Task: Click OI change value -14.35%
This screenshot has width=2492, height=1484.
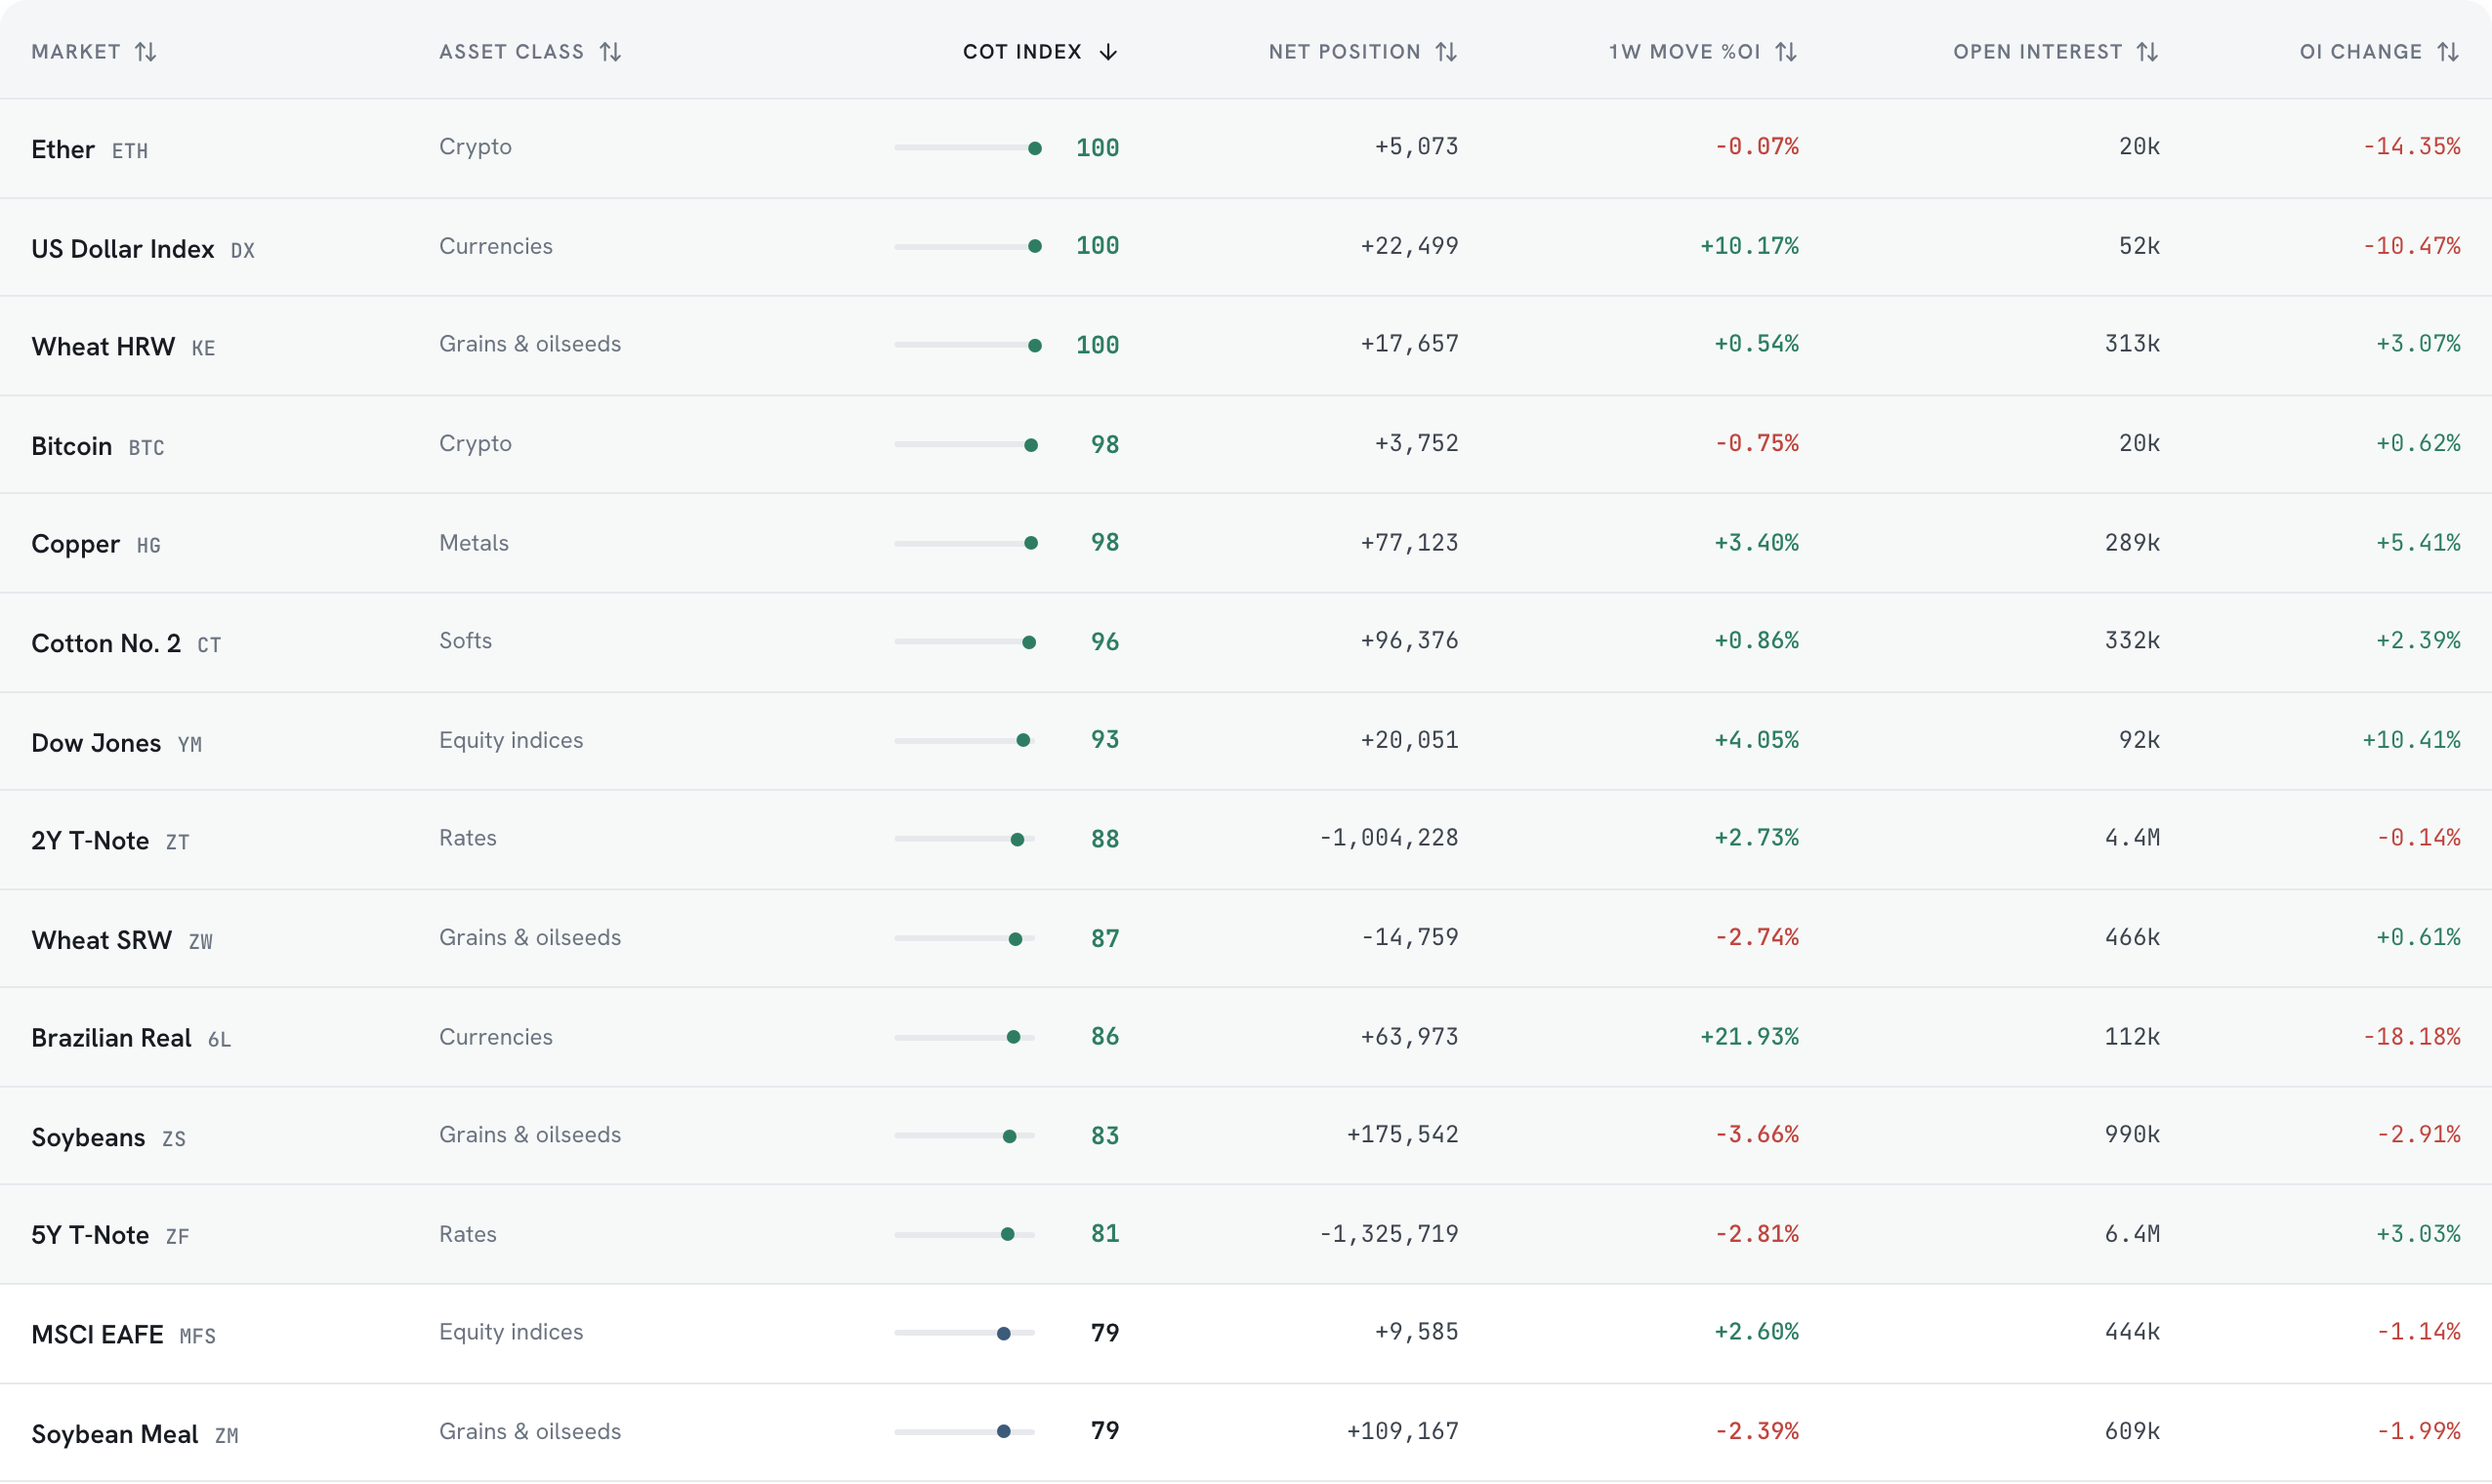Action: (x=2411, y=147)
